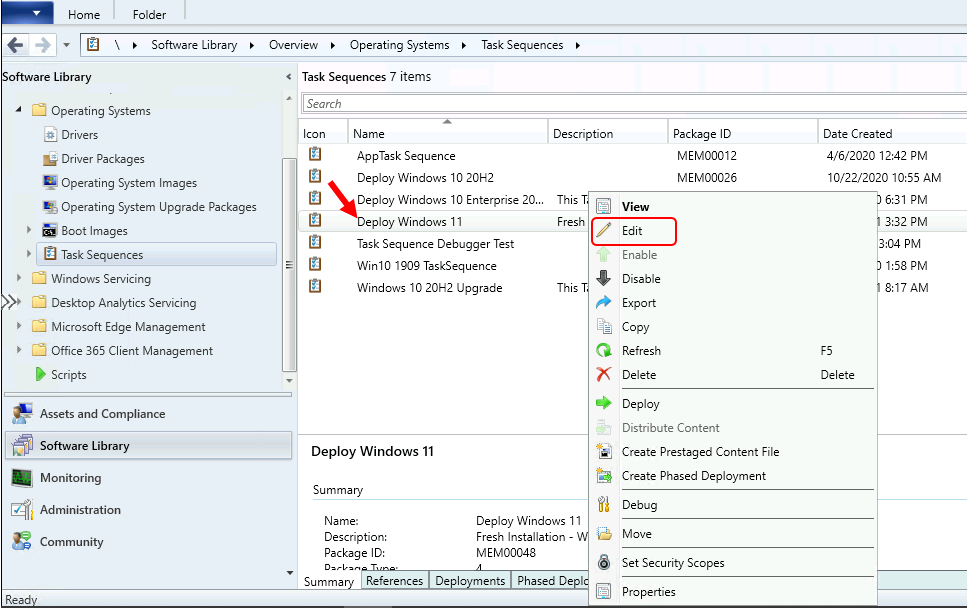Open the blue application menu button
Screen dimensions: 968x610
(28, 12)
